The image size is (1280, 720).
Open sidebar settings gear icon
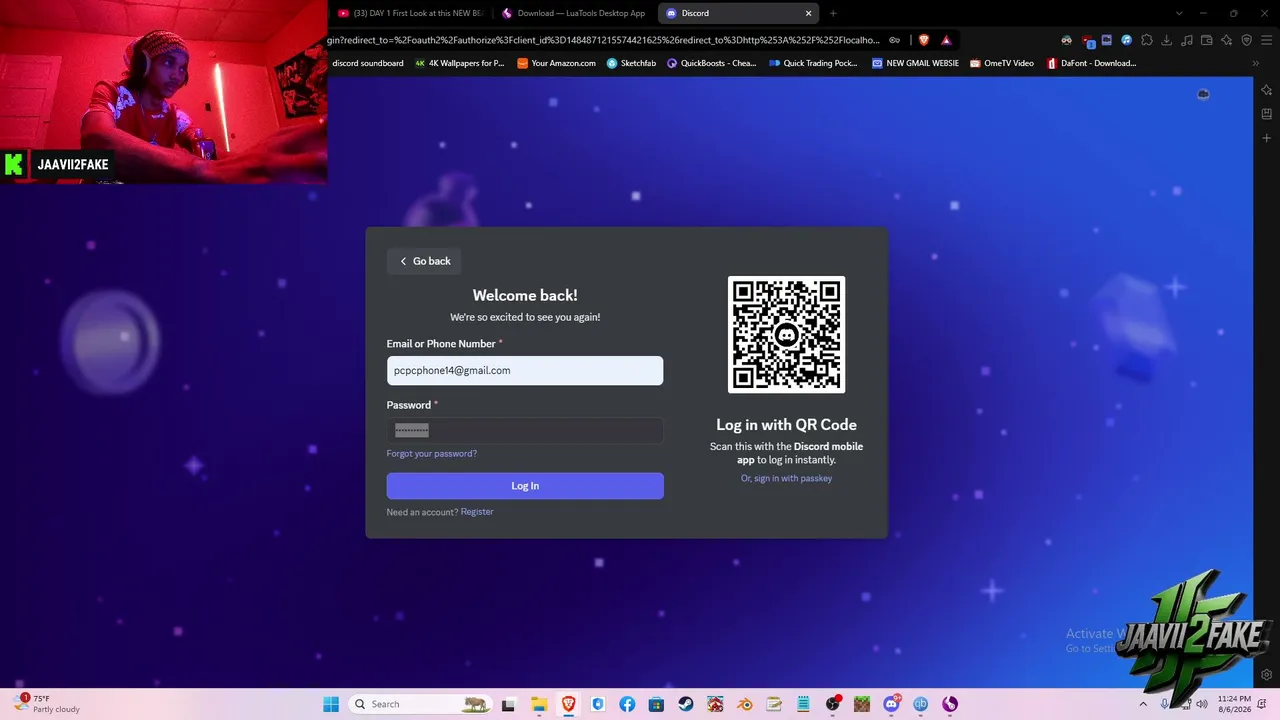1267,675
